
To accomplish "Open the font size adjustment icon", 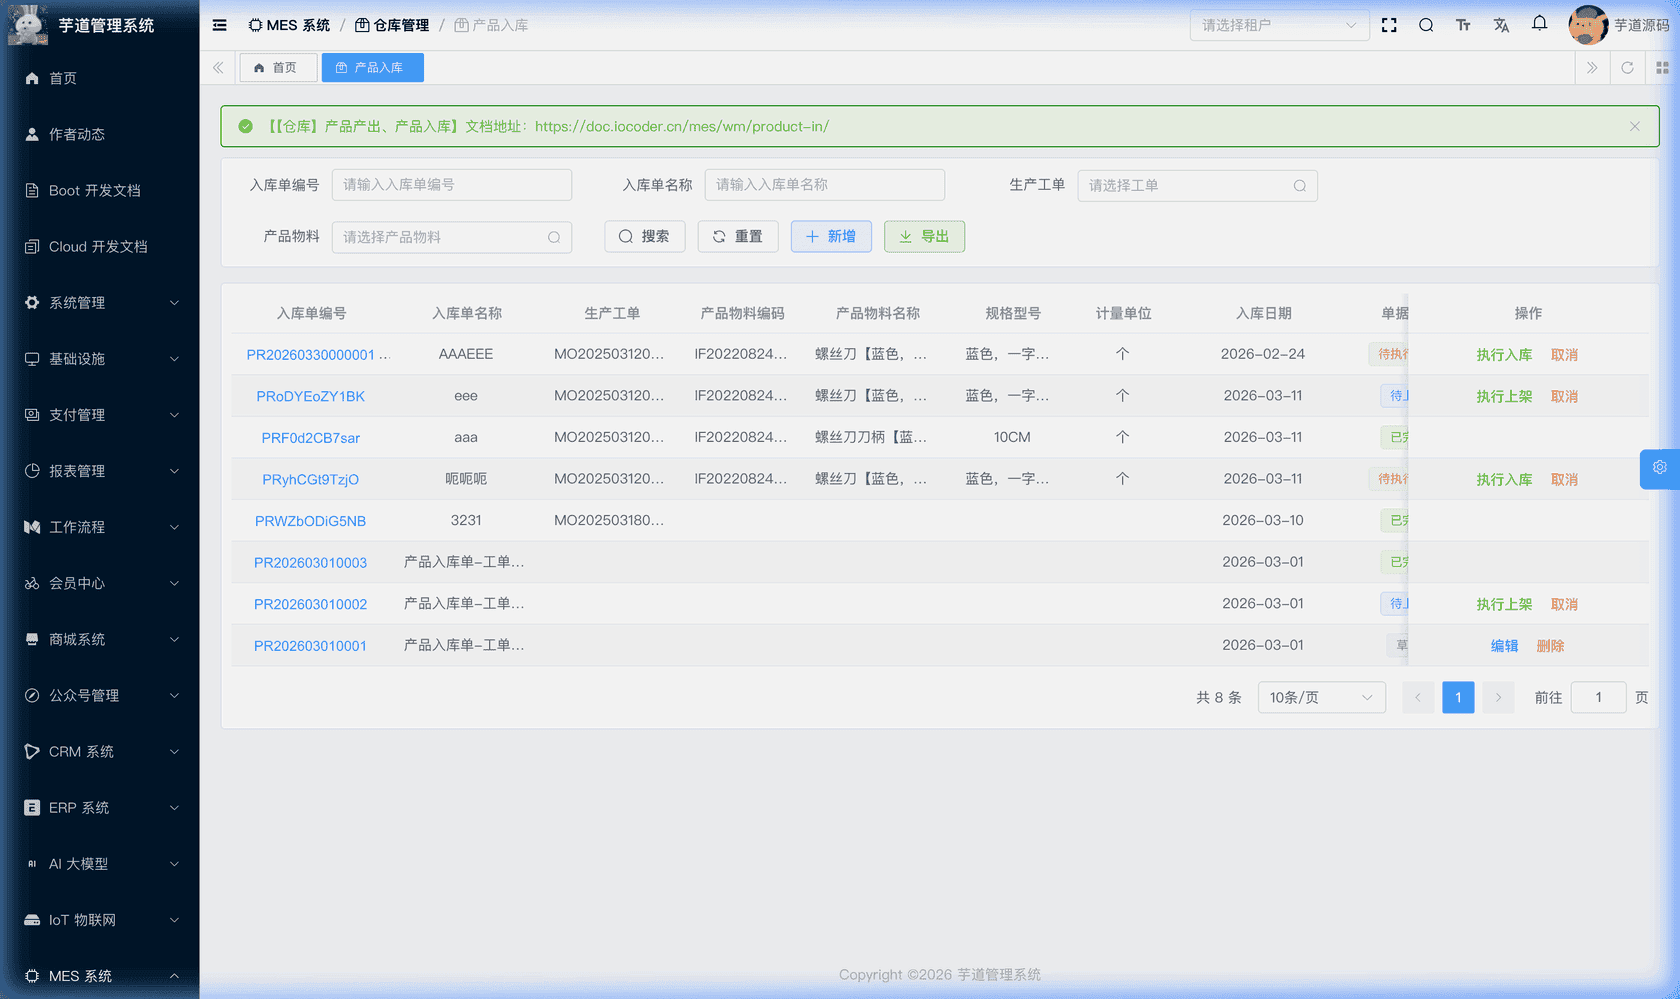I will pos(1463,25).
